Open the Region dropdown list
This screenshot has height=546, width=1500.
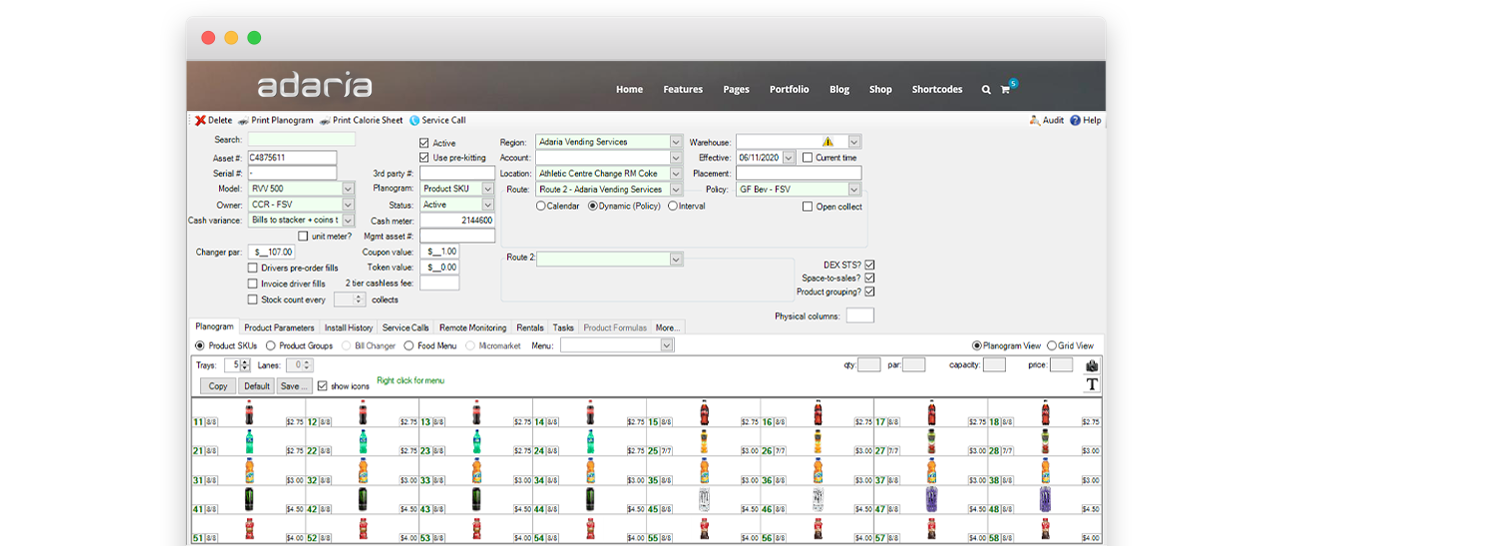coord(675,142)
